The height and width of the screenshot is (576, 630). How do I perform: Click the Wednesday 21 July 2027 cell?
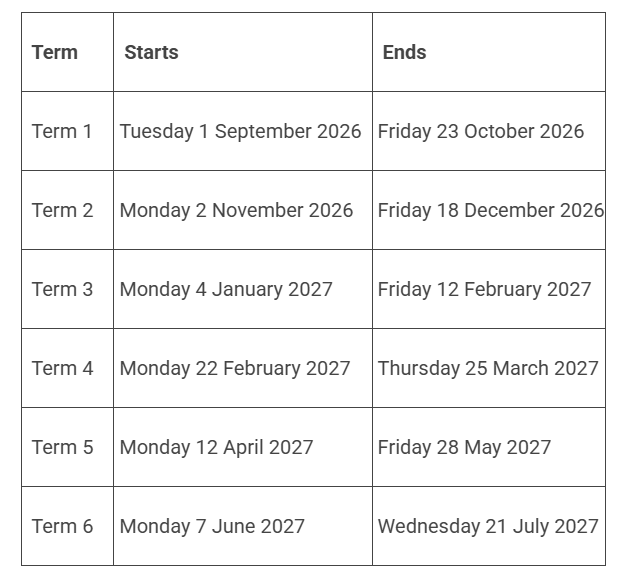[488, 527]
